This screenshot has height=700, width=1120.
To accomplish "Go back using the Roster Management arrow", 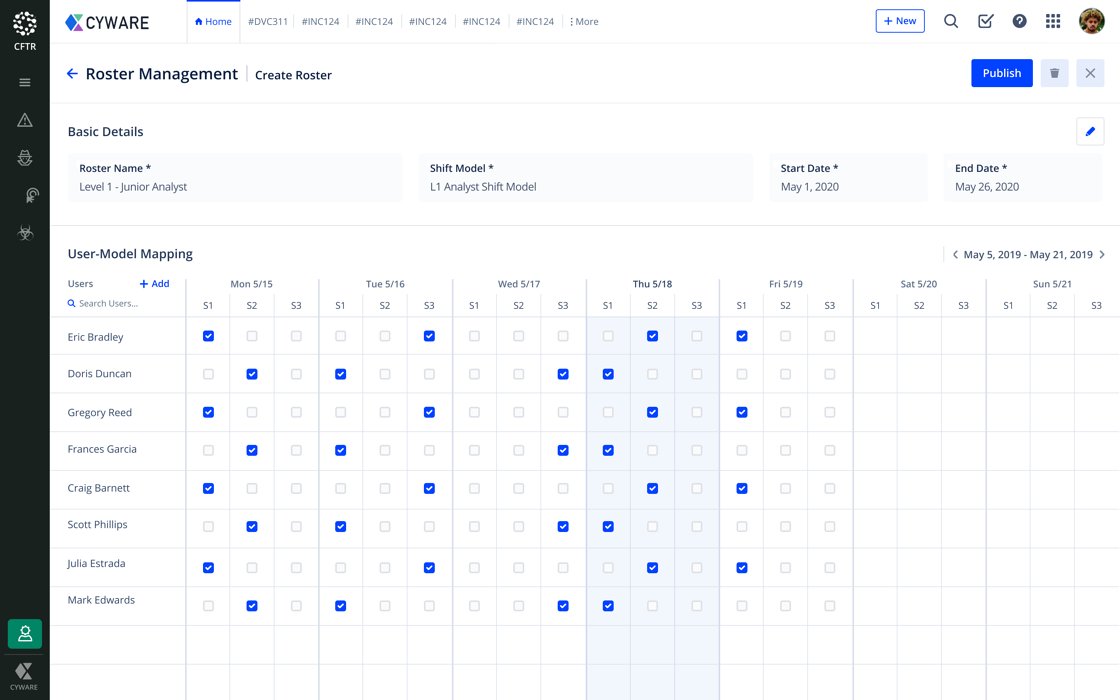I will 72,74.
